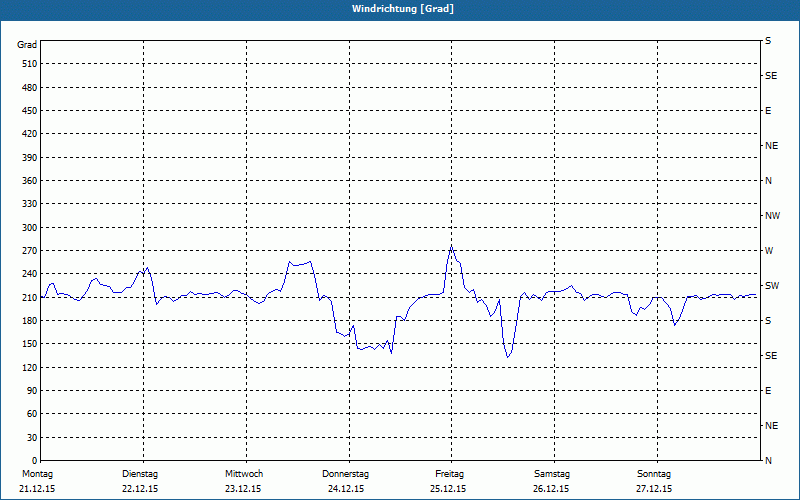This screenshot has width=800, height=500.
Task: Select the 180 degree y-axis label
Action: point(28,321)
